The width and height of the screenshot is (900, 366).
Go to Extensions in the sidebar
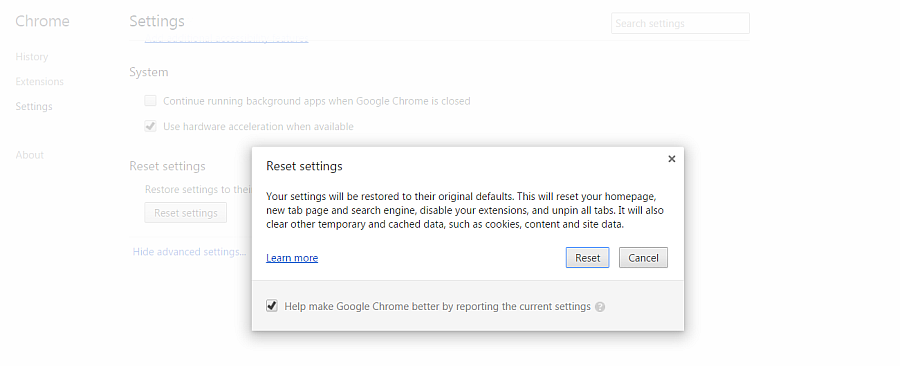[40, 81]
